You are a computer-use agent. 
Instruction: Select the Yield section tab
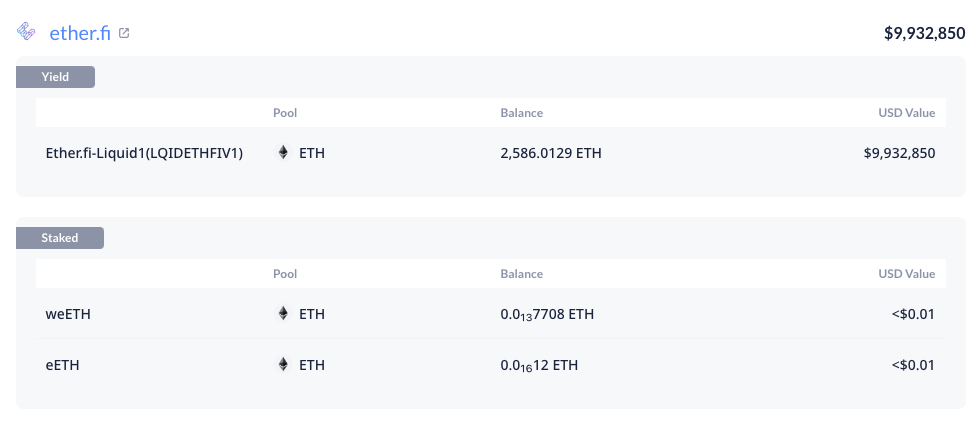click(55, 77)
